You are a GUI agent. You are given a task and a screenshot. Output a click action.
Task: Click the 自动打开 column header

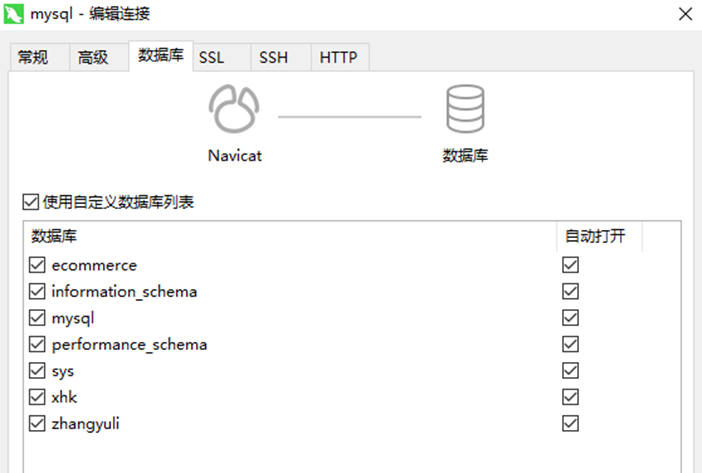tap(598, 237)
